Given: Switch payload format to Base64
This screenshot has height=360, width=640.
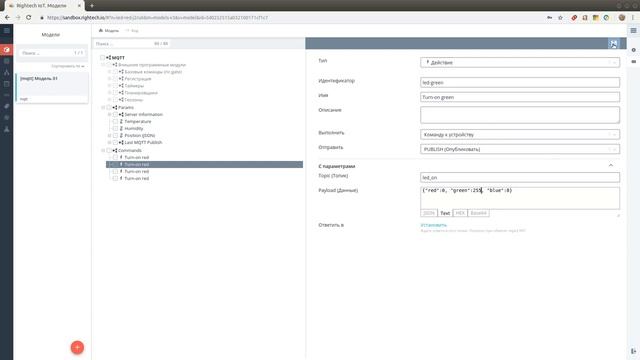Looking at the screenshot, I should pyautogui.click(x=478, y=213).
